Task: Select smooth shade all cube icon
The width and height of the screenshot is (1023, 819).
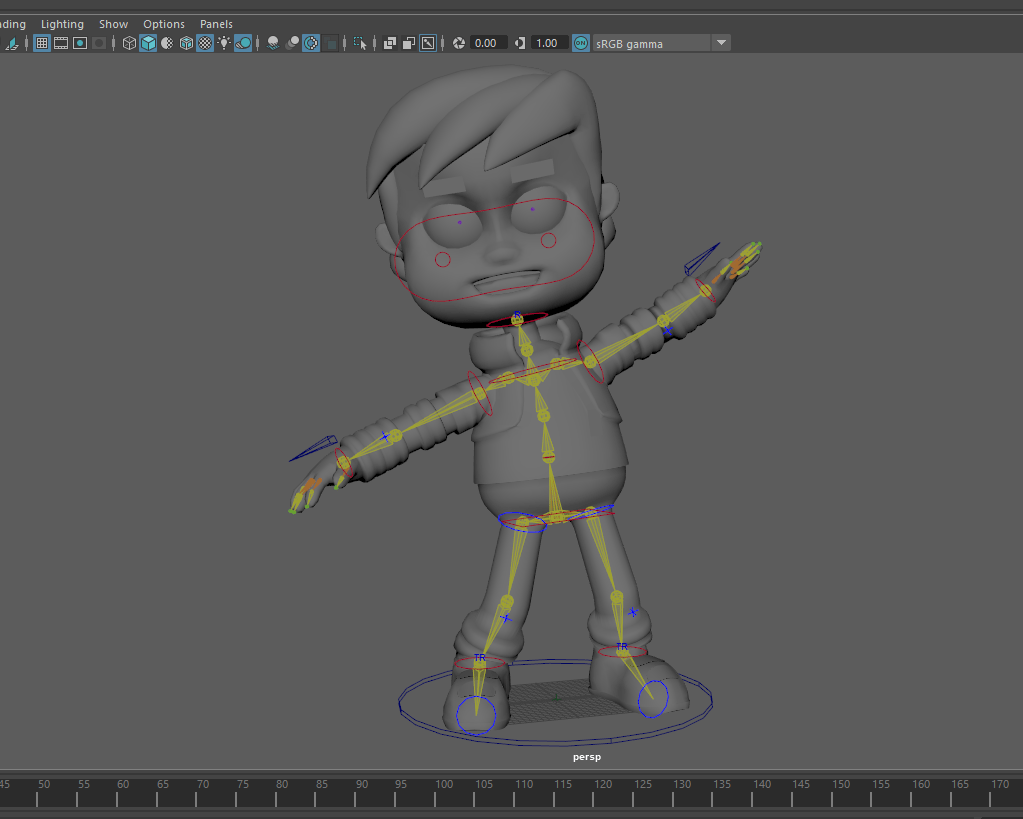Action: (x=148, y=43)
